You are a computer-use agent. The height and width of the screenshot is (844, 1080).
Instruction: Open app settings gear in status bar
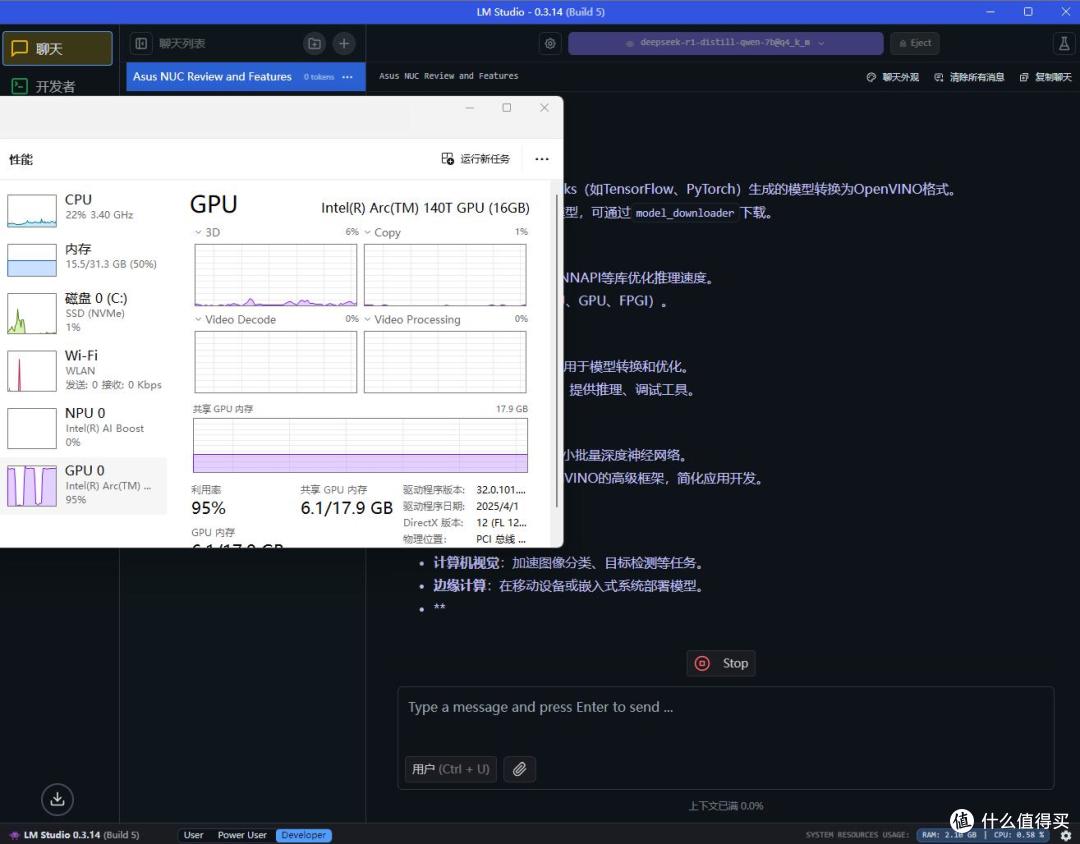point(1066,835)
